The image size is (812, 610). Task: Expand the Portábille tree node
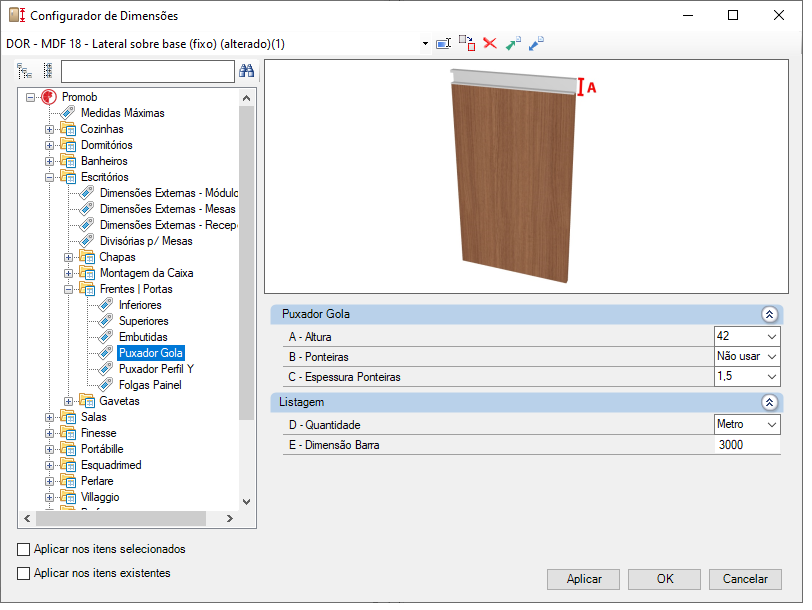pyautogui.click(x=50, y=449)
